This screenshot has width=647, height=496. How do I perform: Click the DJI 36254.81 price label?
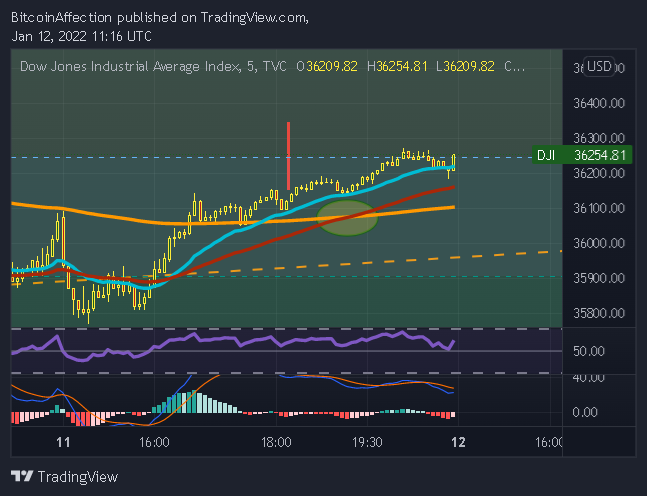click(x=582, y=155)
